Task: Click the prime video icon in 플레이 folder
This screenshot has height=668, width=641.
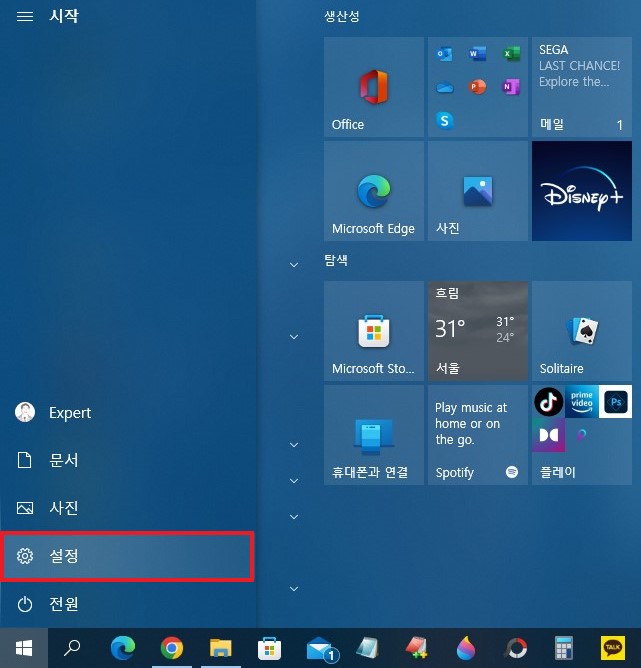Action: click(582, 401)
